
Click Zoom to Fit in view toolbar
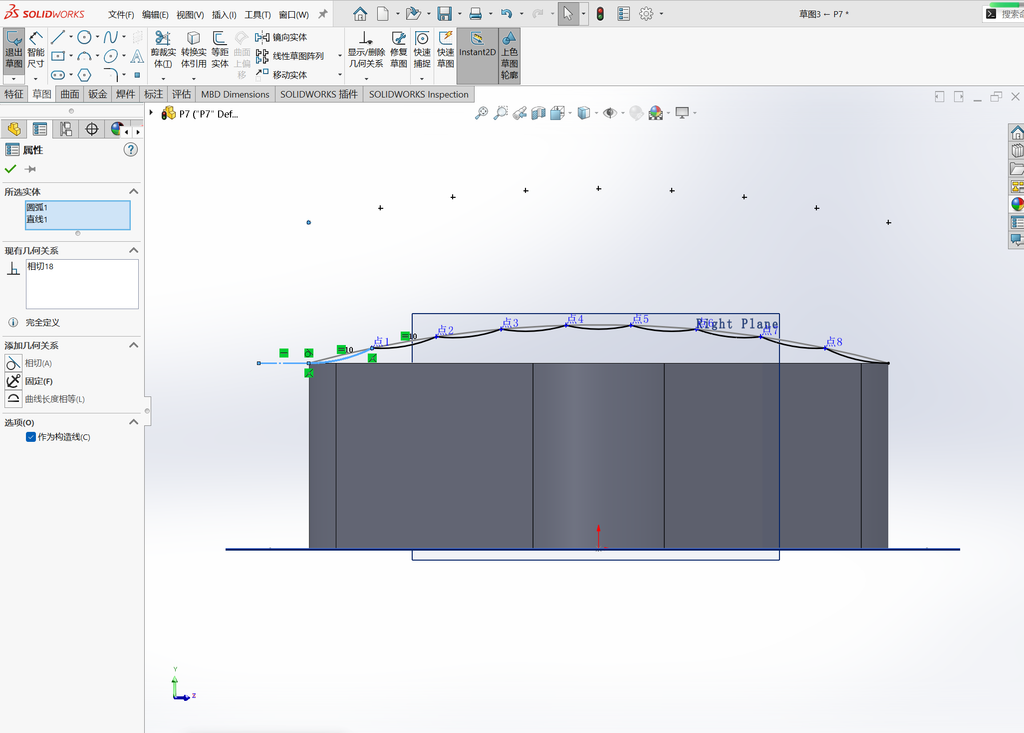click(x=481, y=113)
